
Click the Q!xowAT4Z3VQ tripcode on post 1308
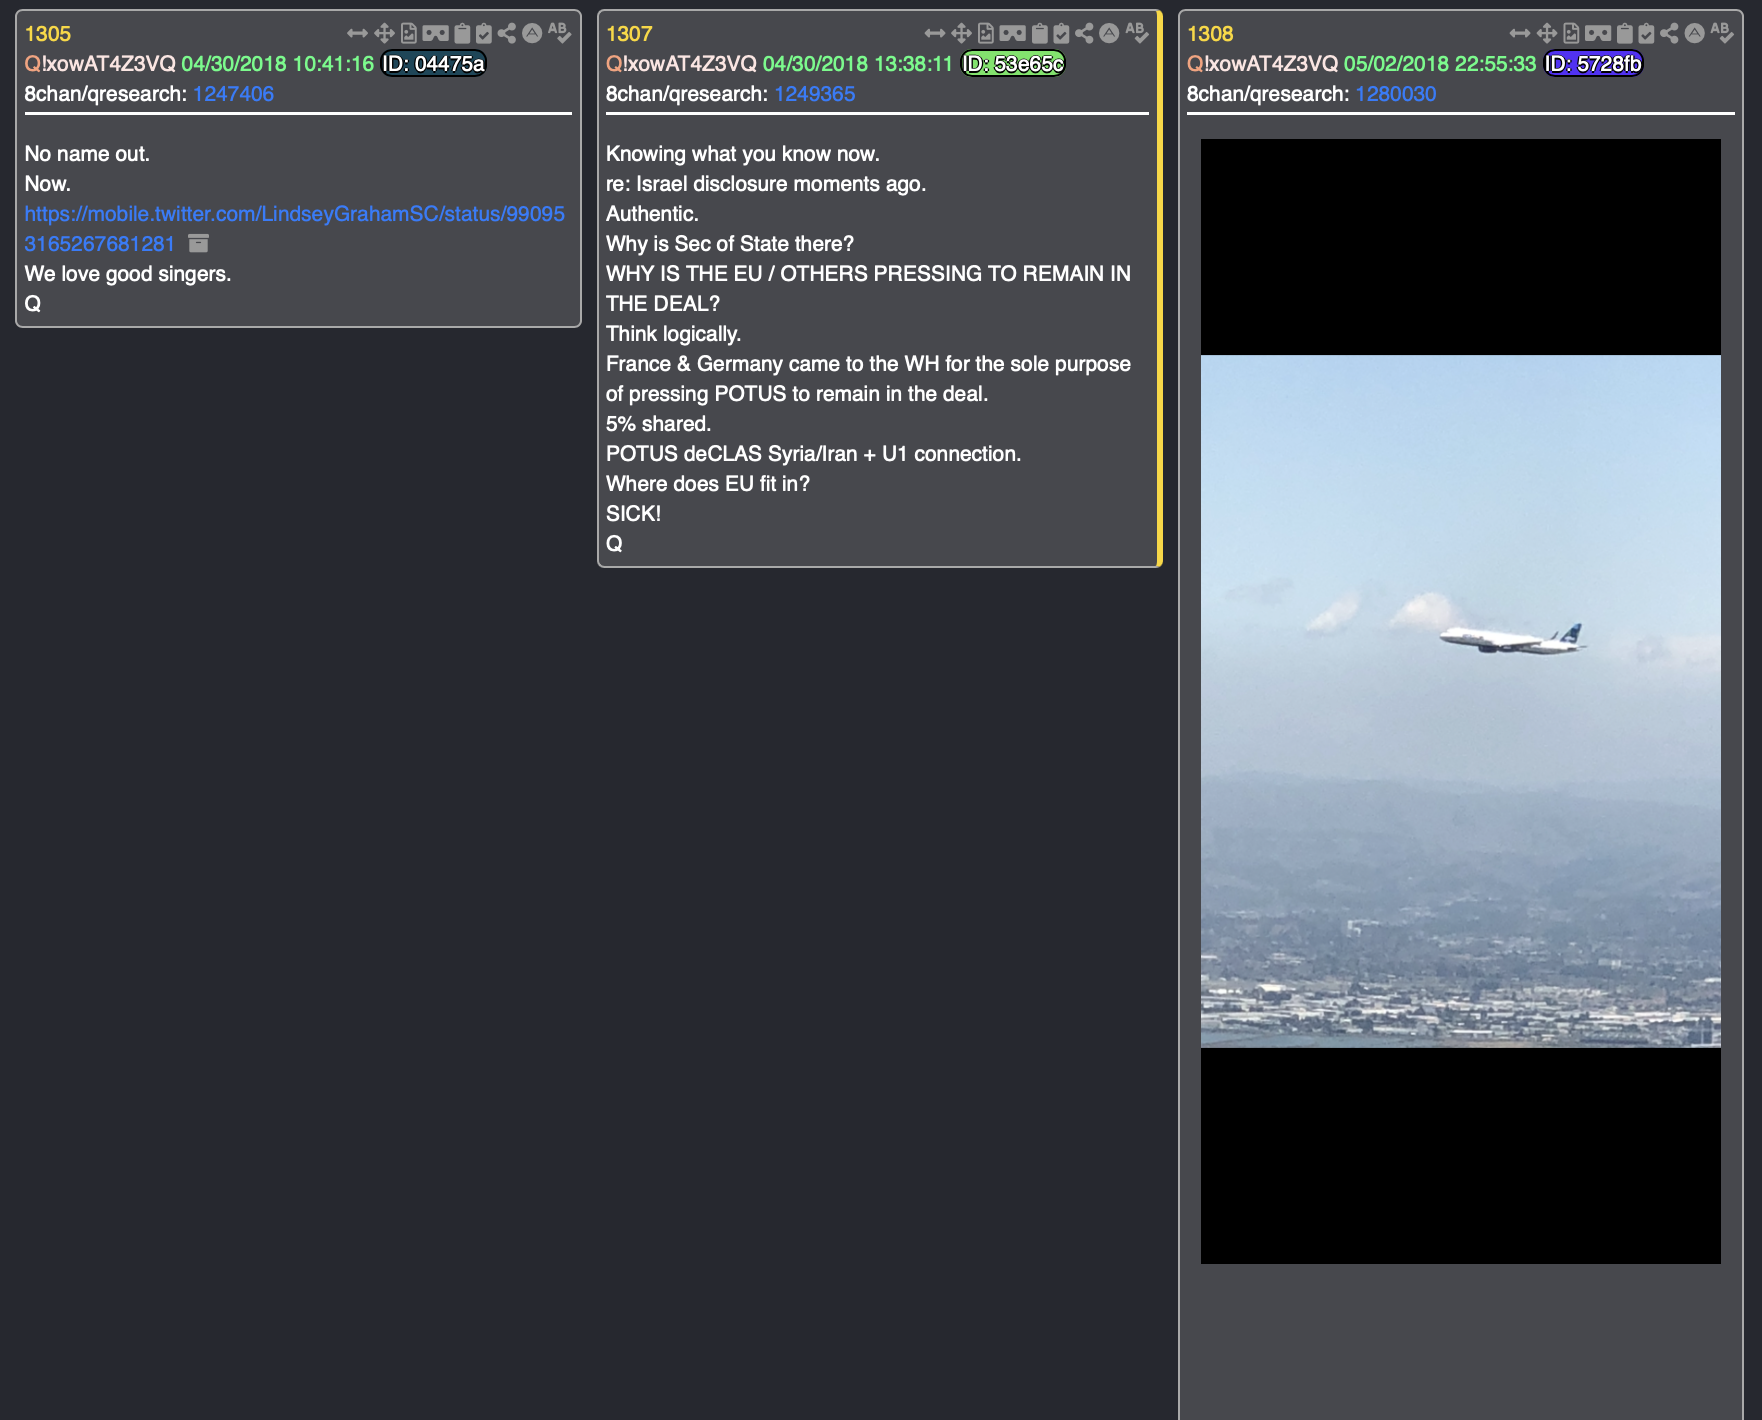click(x=1262, y=64)
